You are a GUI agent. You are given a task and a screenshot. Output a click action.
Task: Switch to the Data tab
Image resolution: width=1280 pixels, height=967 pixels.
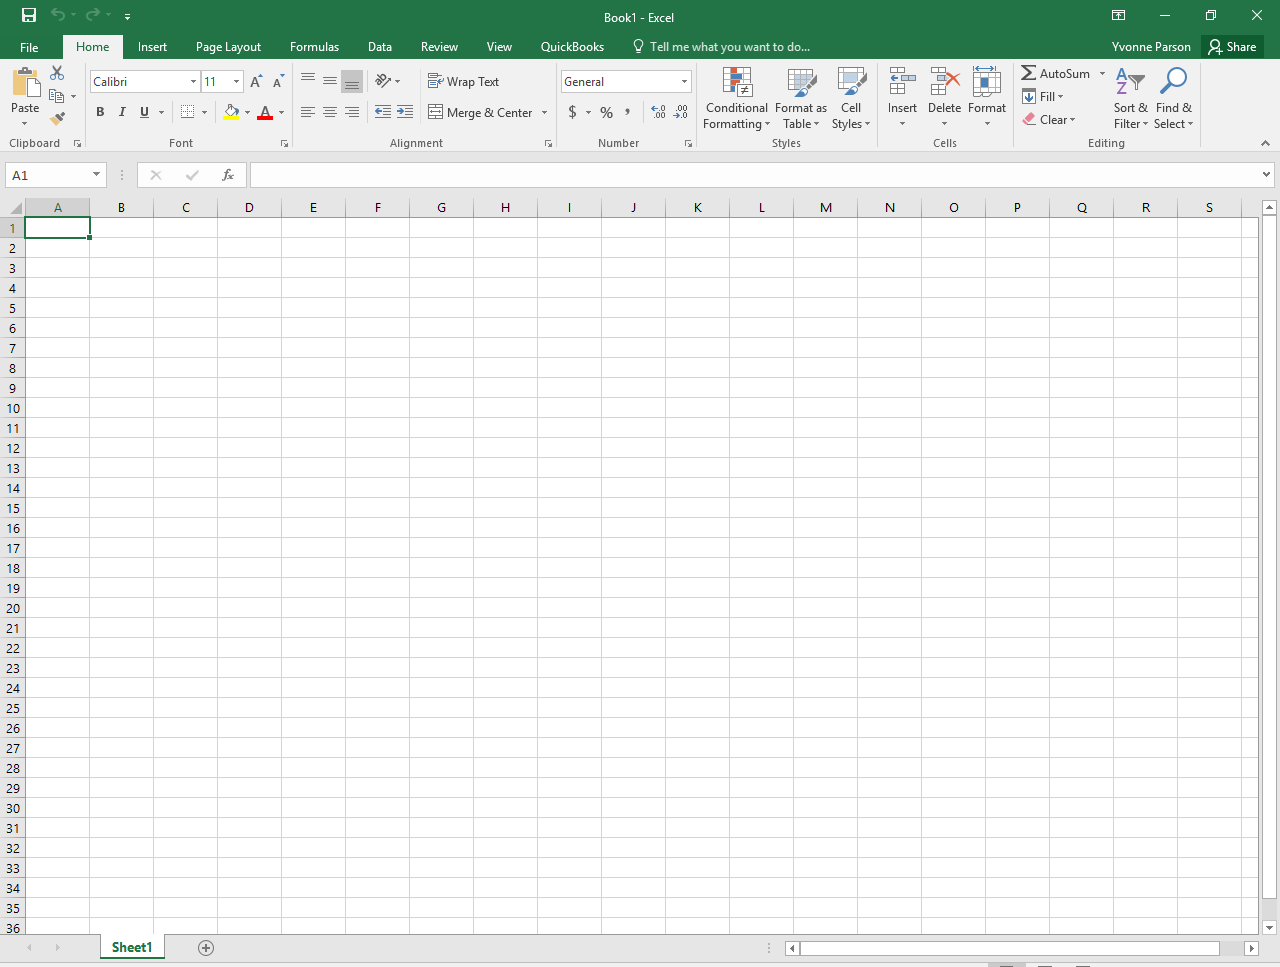[380, 47]
